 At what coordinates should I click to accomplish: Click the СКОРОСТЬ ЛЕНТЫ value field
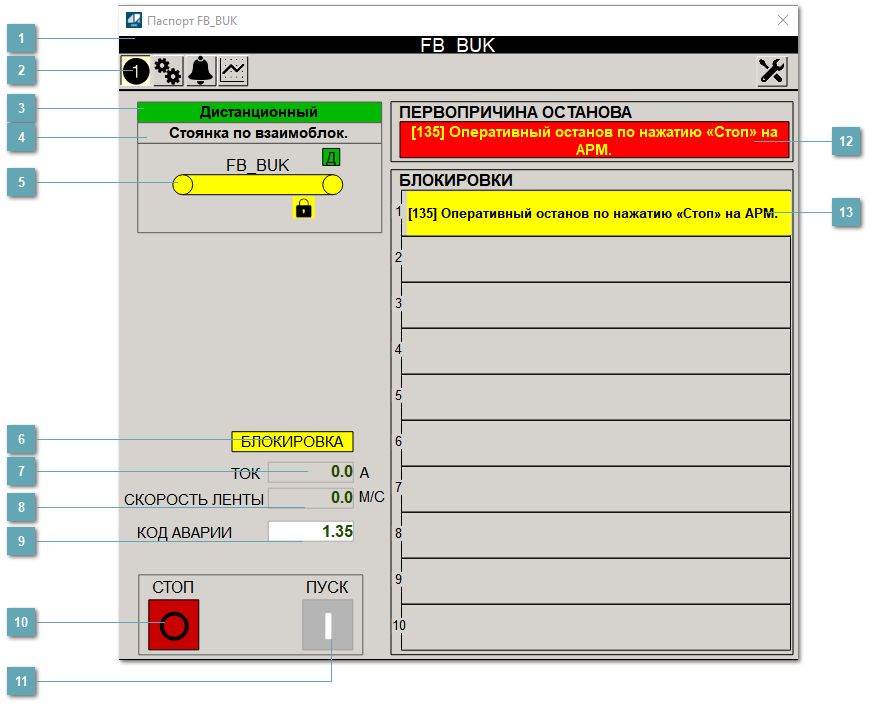(x=311, y=498)
